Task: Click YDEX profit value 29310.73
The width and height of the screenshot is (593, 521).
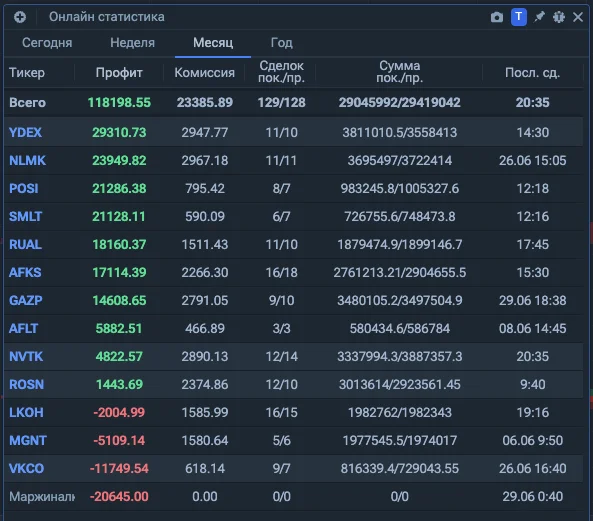Action: [x=119, y=133]
